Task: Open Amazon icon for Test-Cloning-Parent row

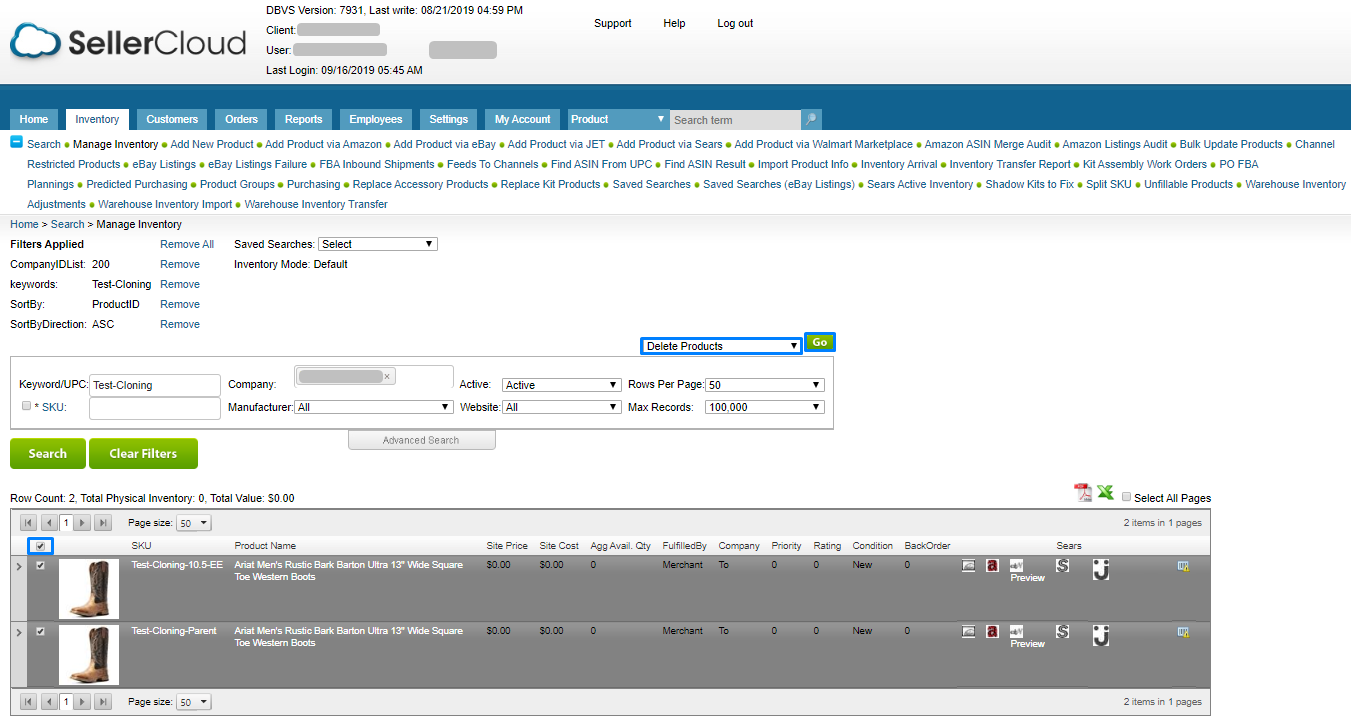Action: pyautogui.click(x=992, y=632)
